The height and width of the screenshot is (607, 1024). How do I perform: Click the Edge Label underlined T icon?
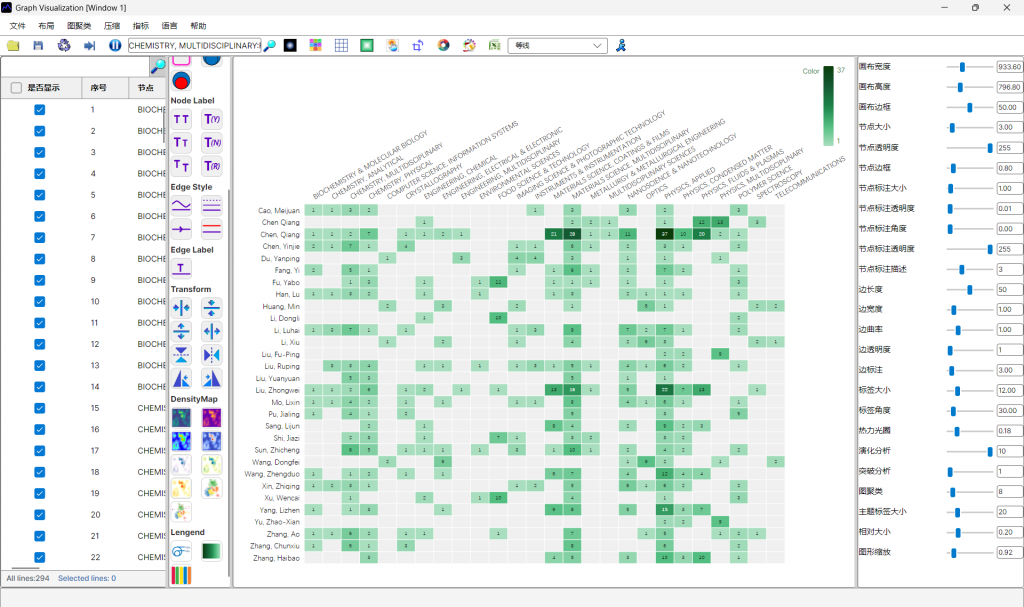(x=181, y=266)
